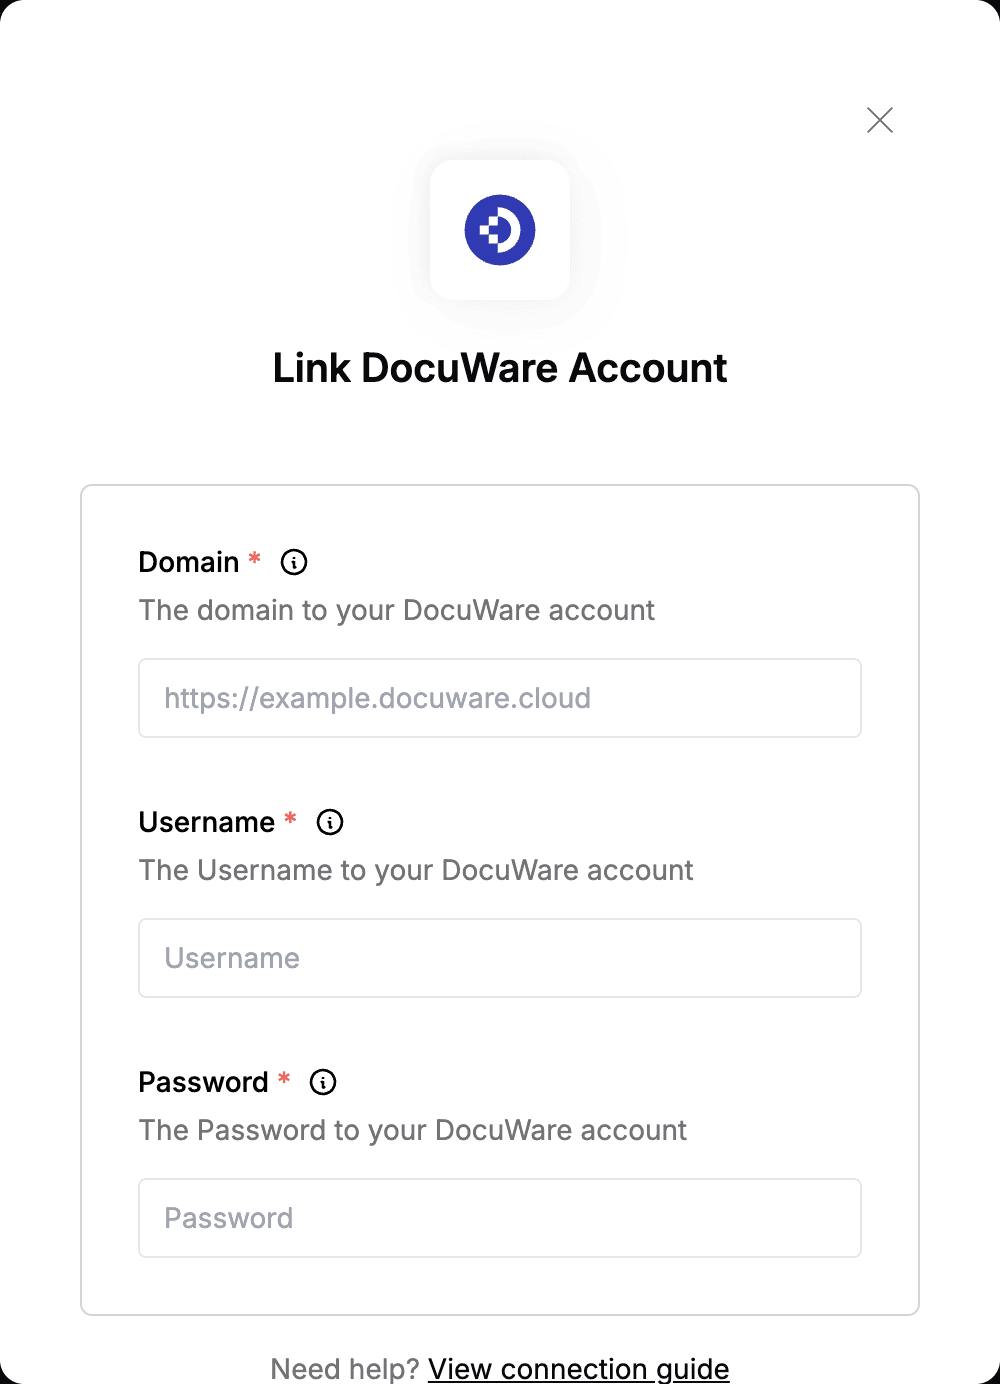The width and height of the screenshot is (1000, 1384).
Task: Show info tooltip next to Password
Action: pyautogui.click(x=323, y=1082)
